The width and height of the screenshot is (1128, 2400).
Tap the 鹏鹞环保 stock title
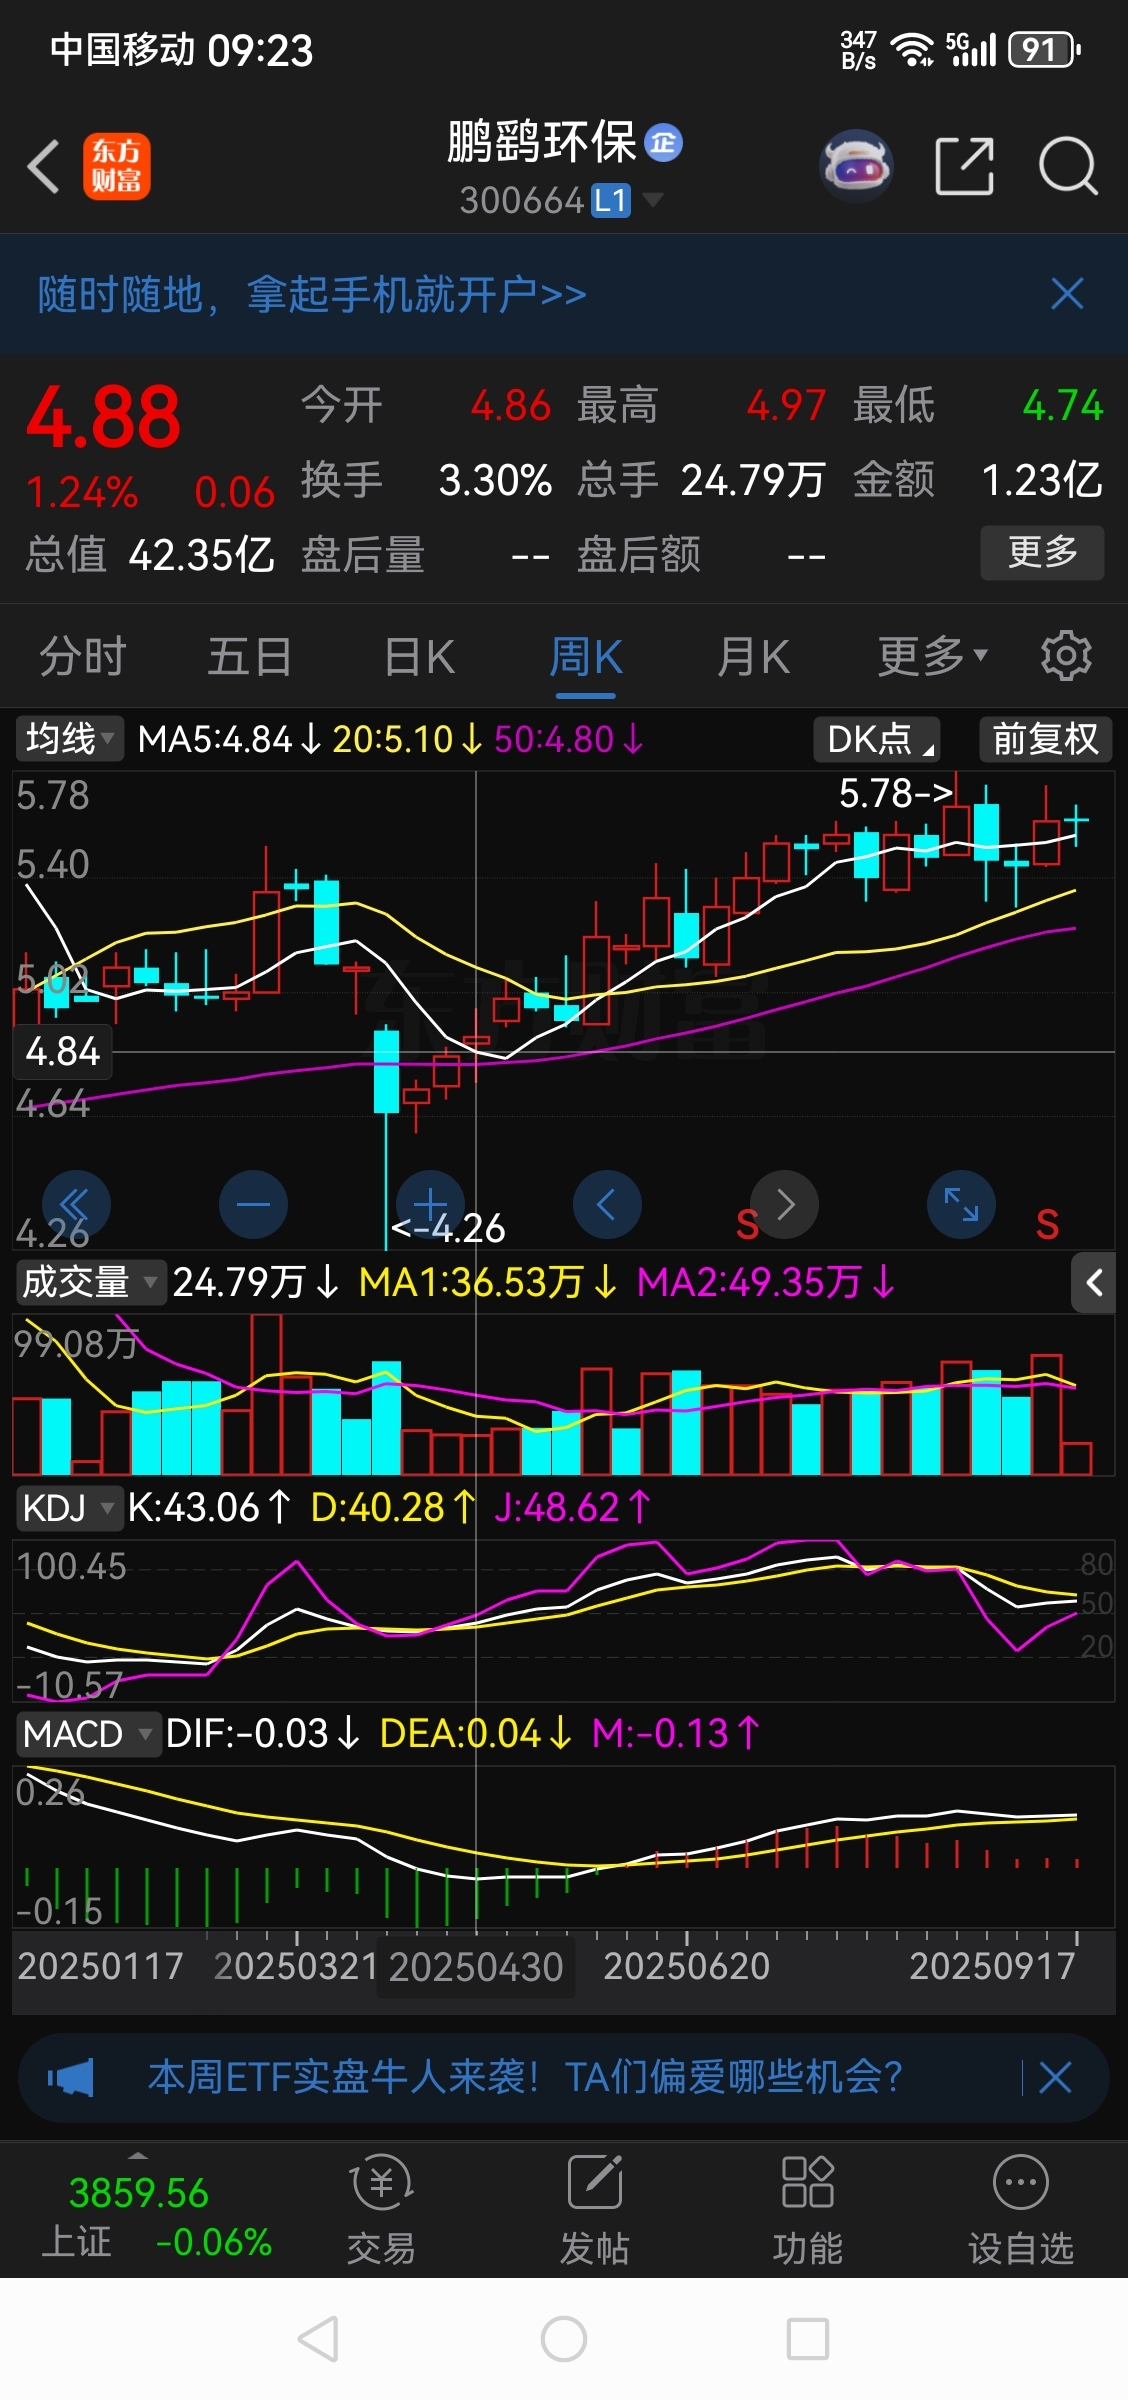tap(542, 142)
